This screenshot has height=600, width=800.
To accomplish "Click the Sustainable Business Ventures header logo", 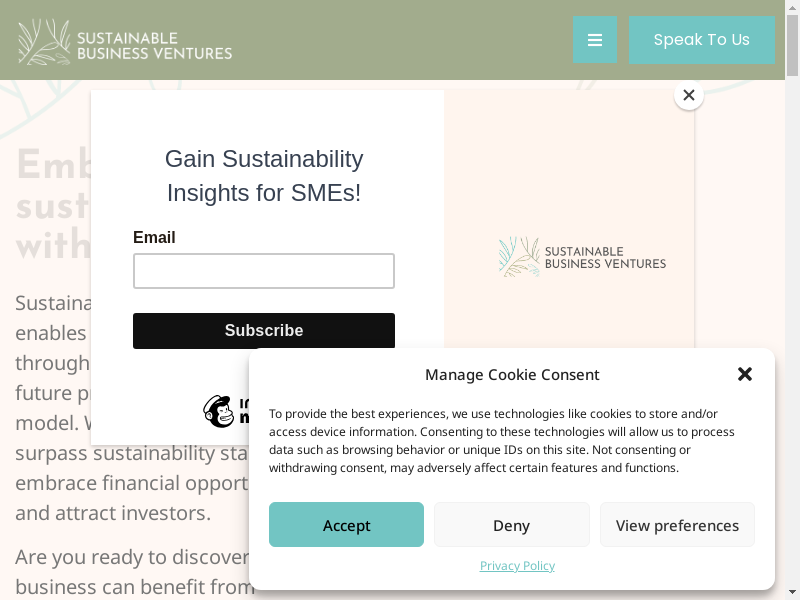I will pos(125,41).
